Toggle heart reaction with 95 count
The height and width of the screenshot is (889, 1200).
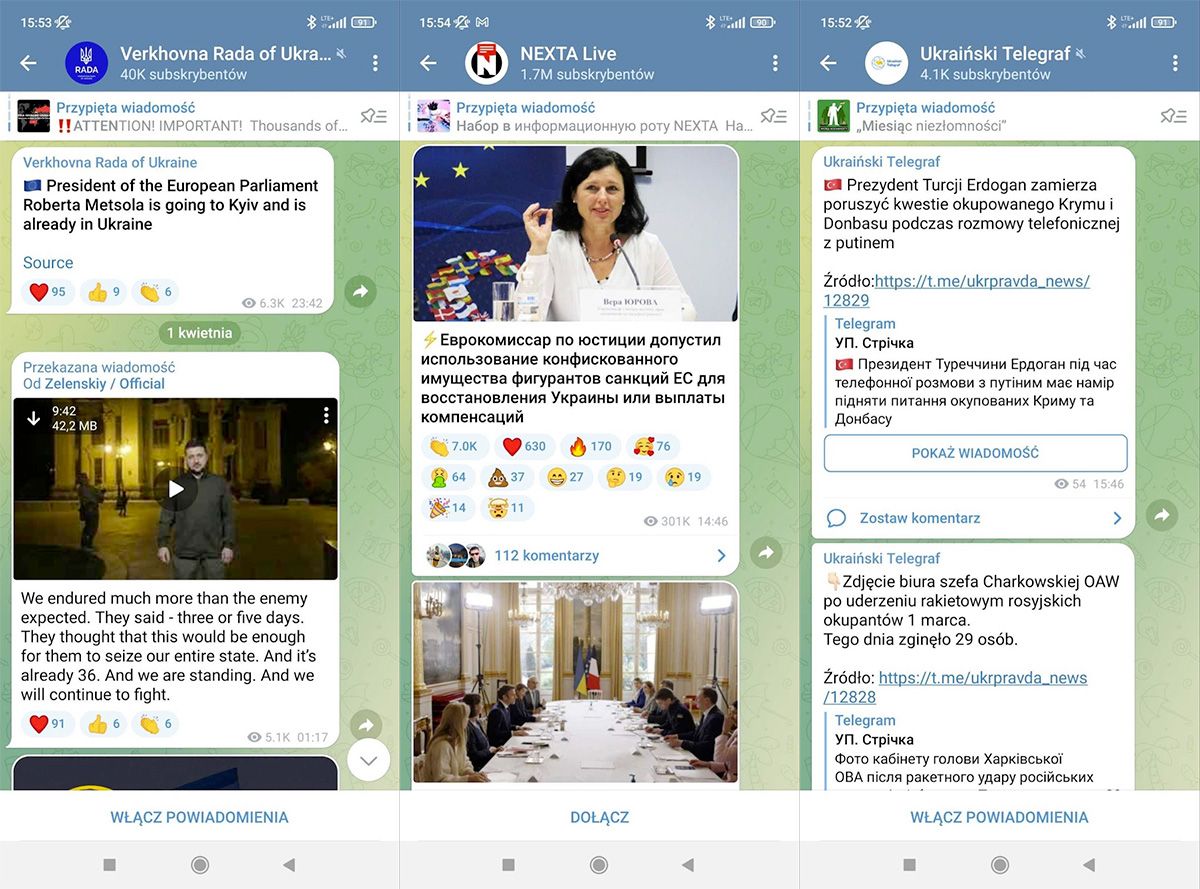pos(48,292)
